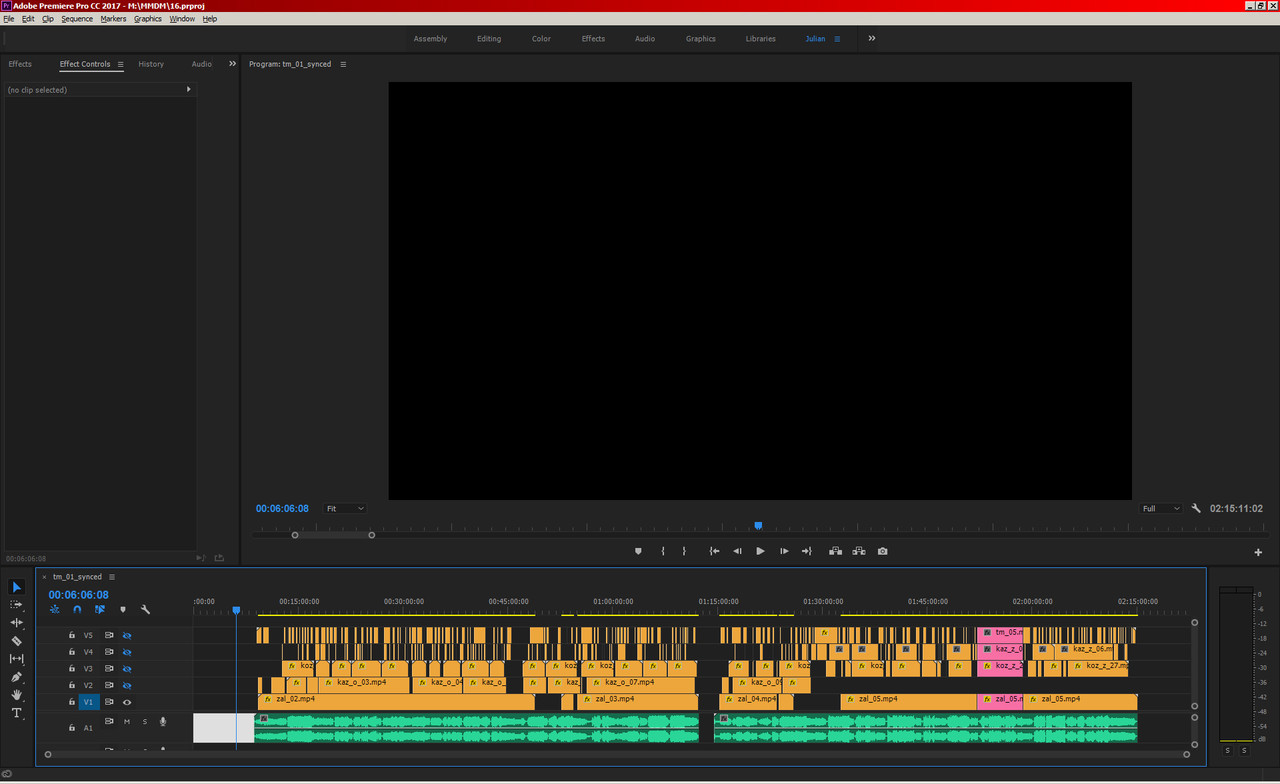Choose the Hand tool
The width and height of the screenshot is (1280, 784).
(x=17, y=695)
